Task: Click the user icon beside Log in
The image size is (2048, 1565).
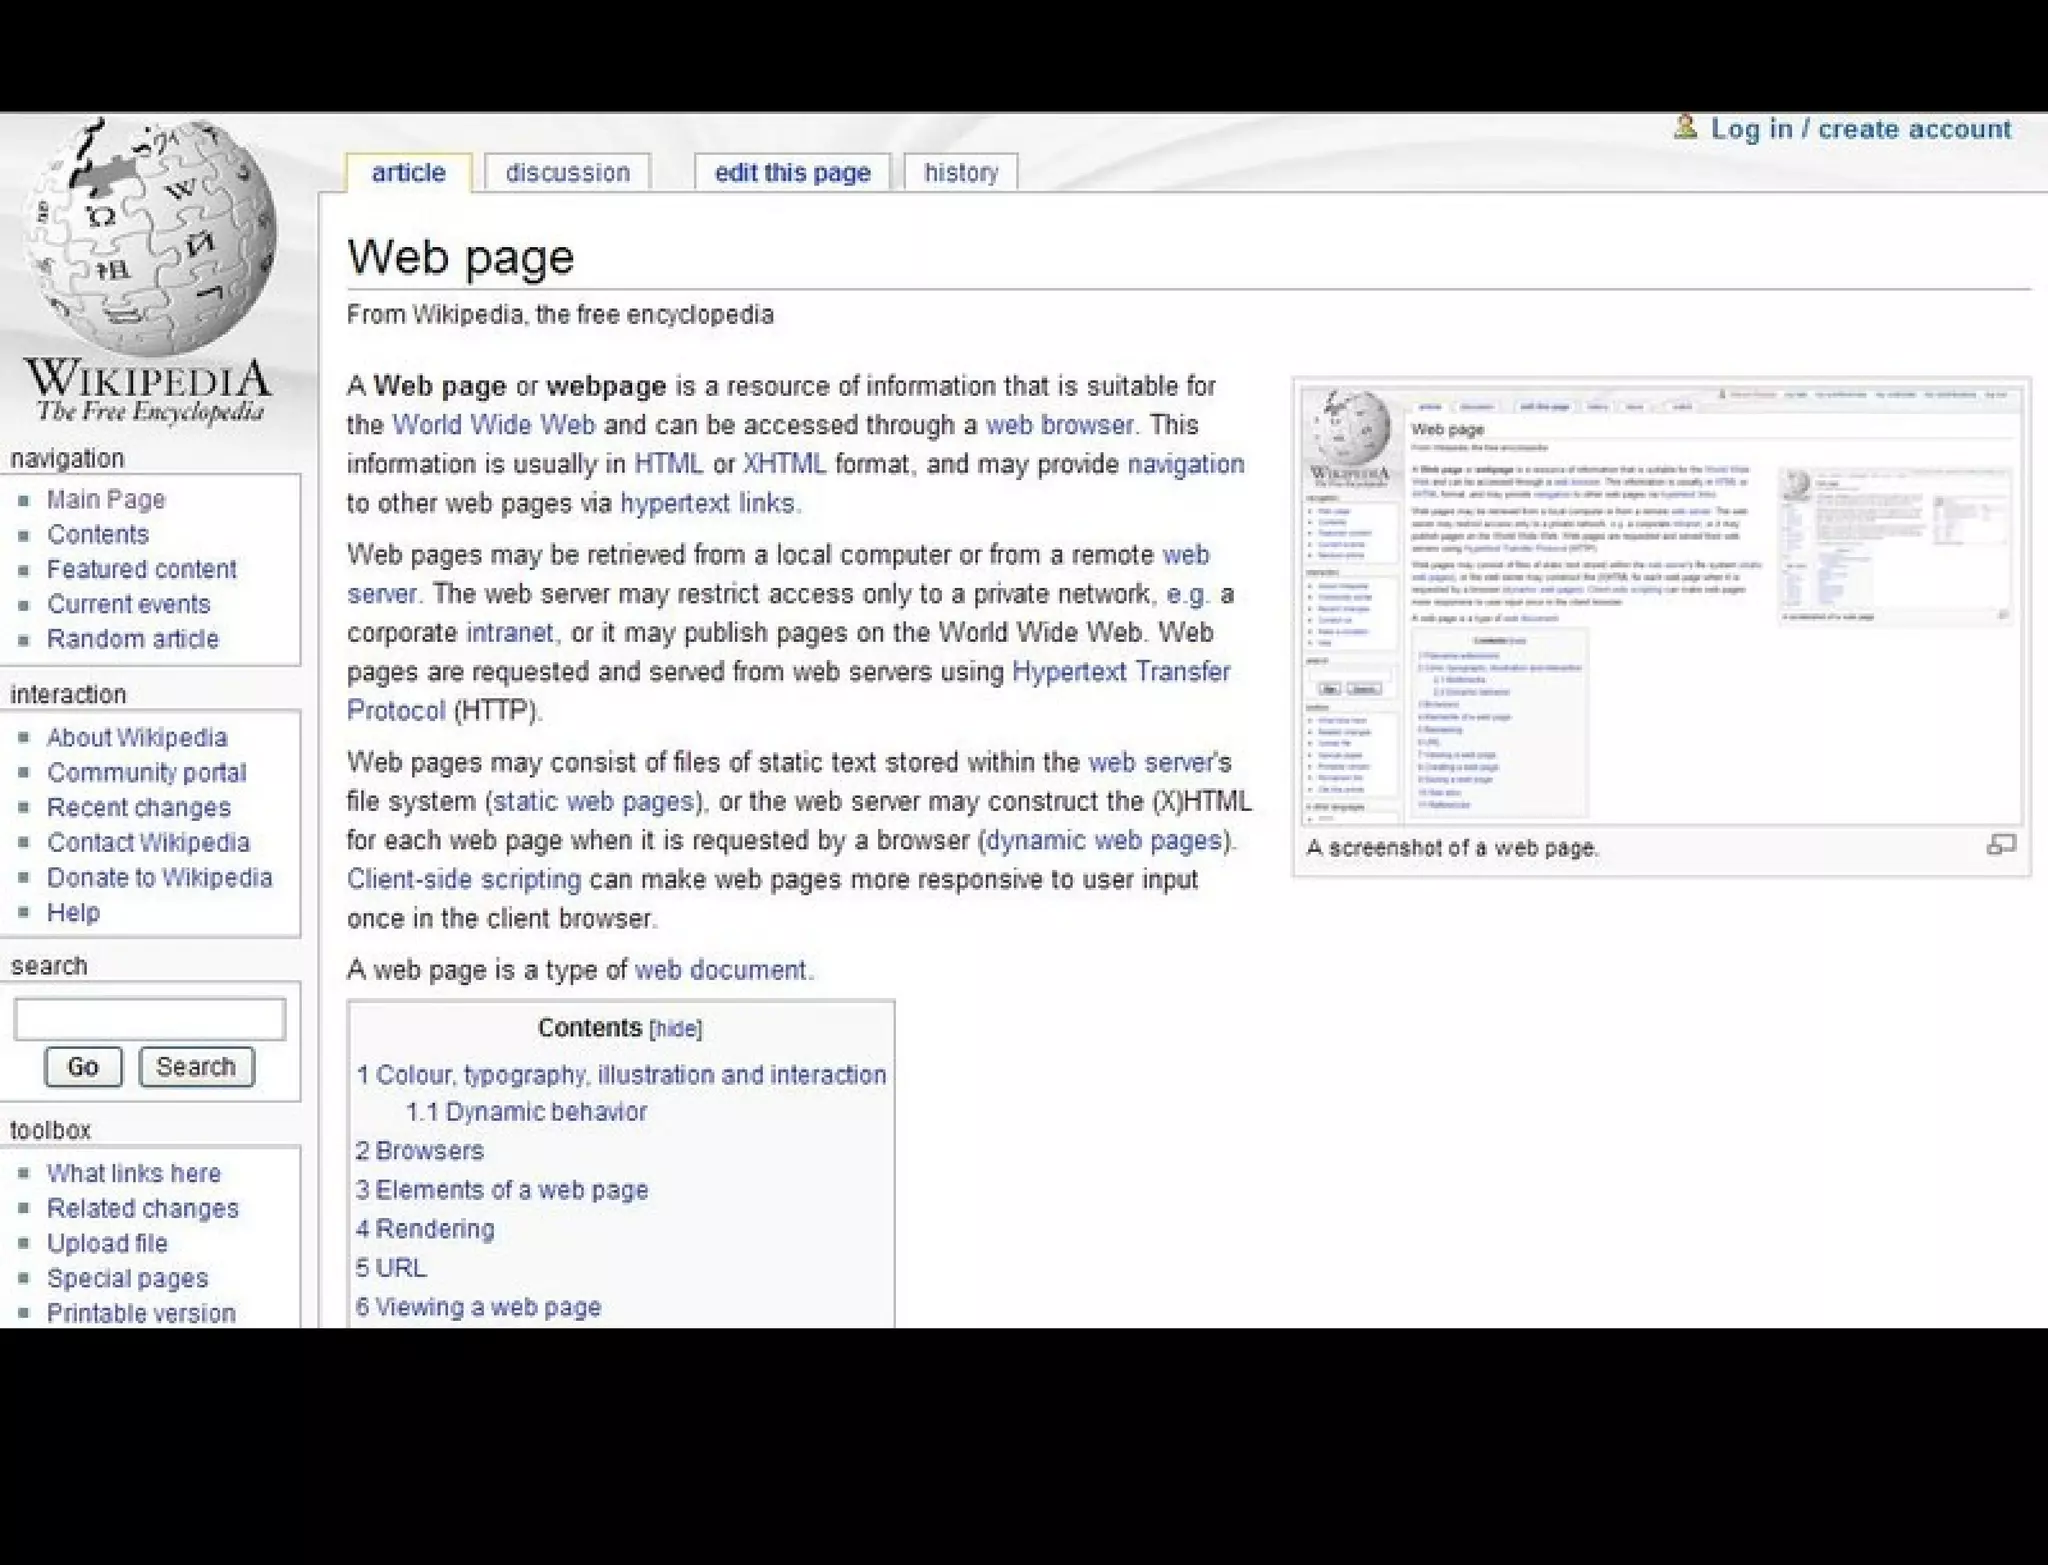Action: (1685, 127)
